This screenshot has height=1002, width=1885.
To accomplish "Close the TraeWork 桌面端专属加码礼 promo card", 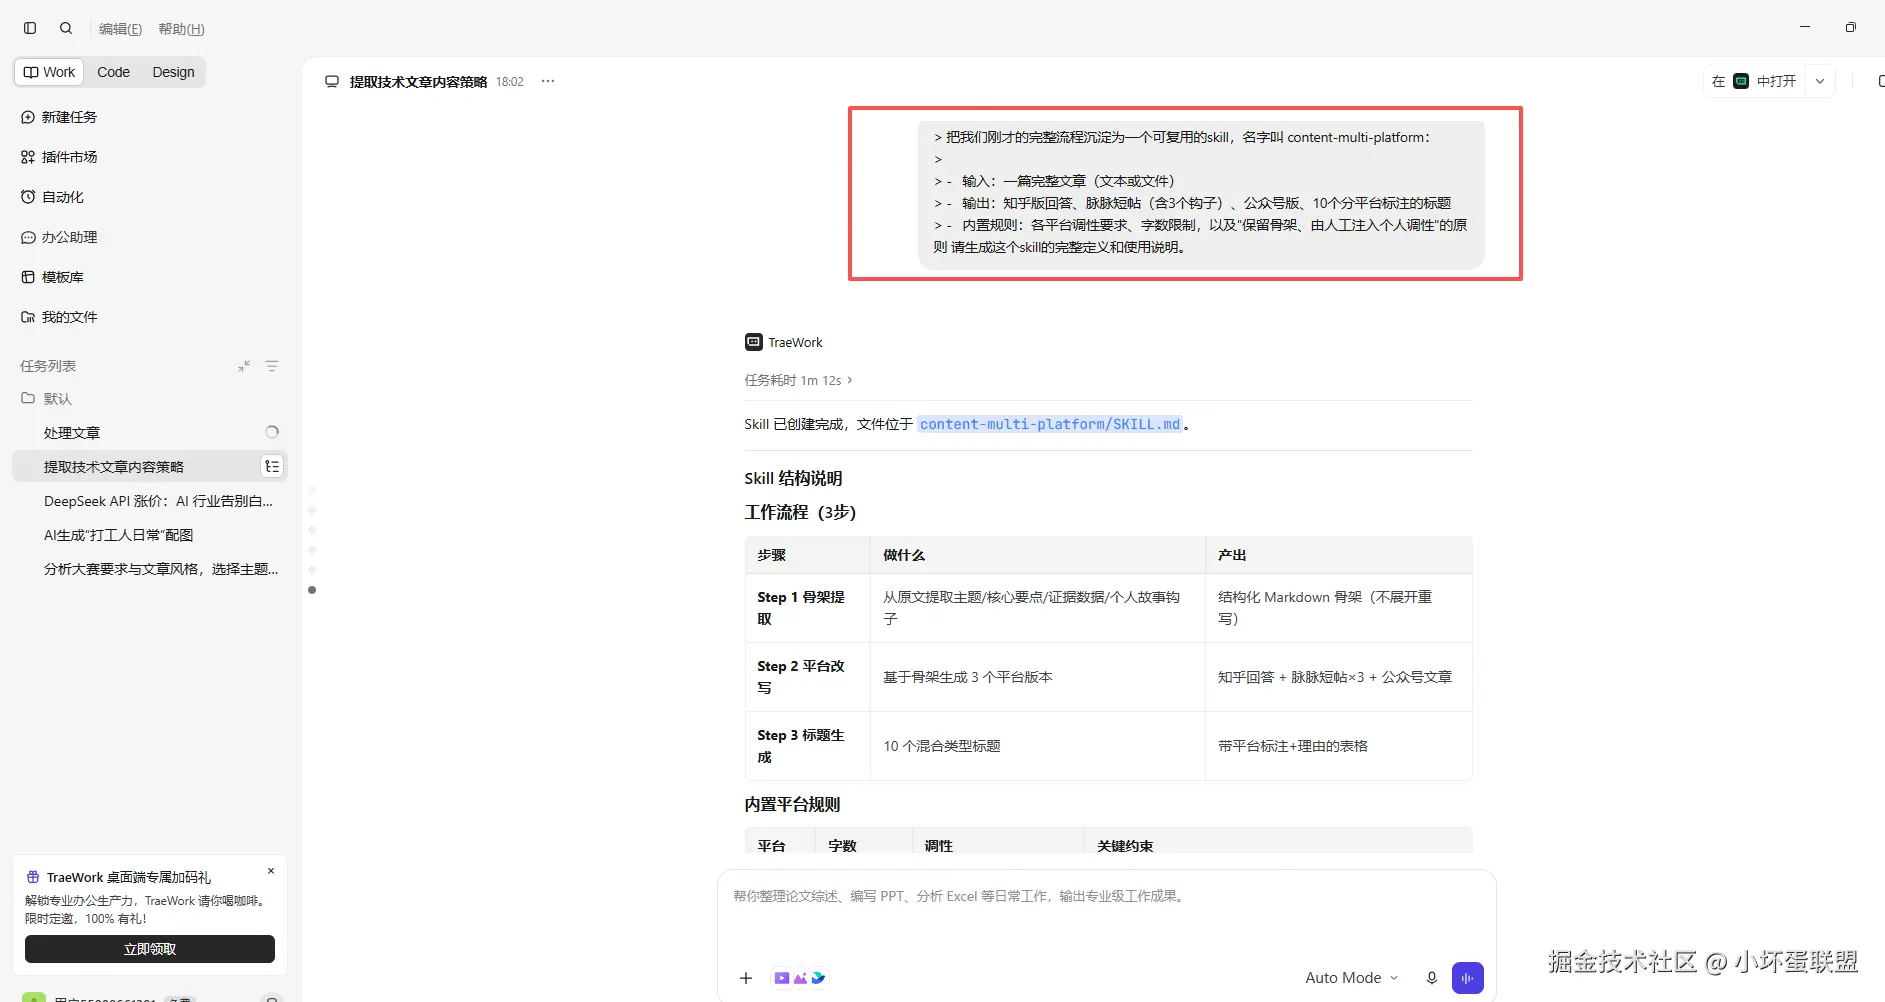I will click(271, 871).
